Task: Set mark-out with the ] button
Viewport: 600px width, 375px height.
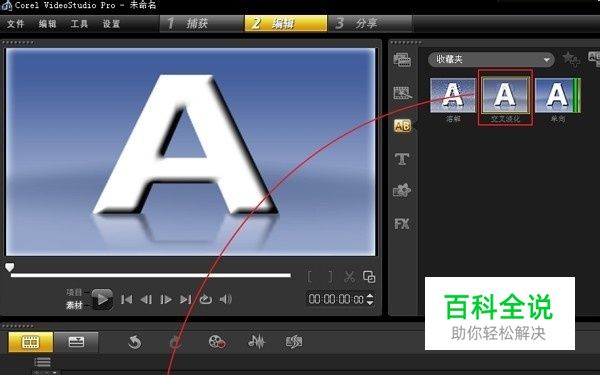Action: [330, 276]
